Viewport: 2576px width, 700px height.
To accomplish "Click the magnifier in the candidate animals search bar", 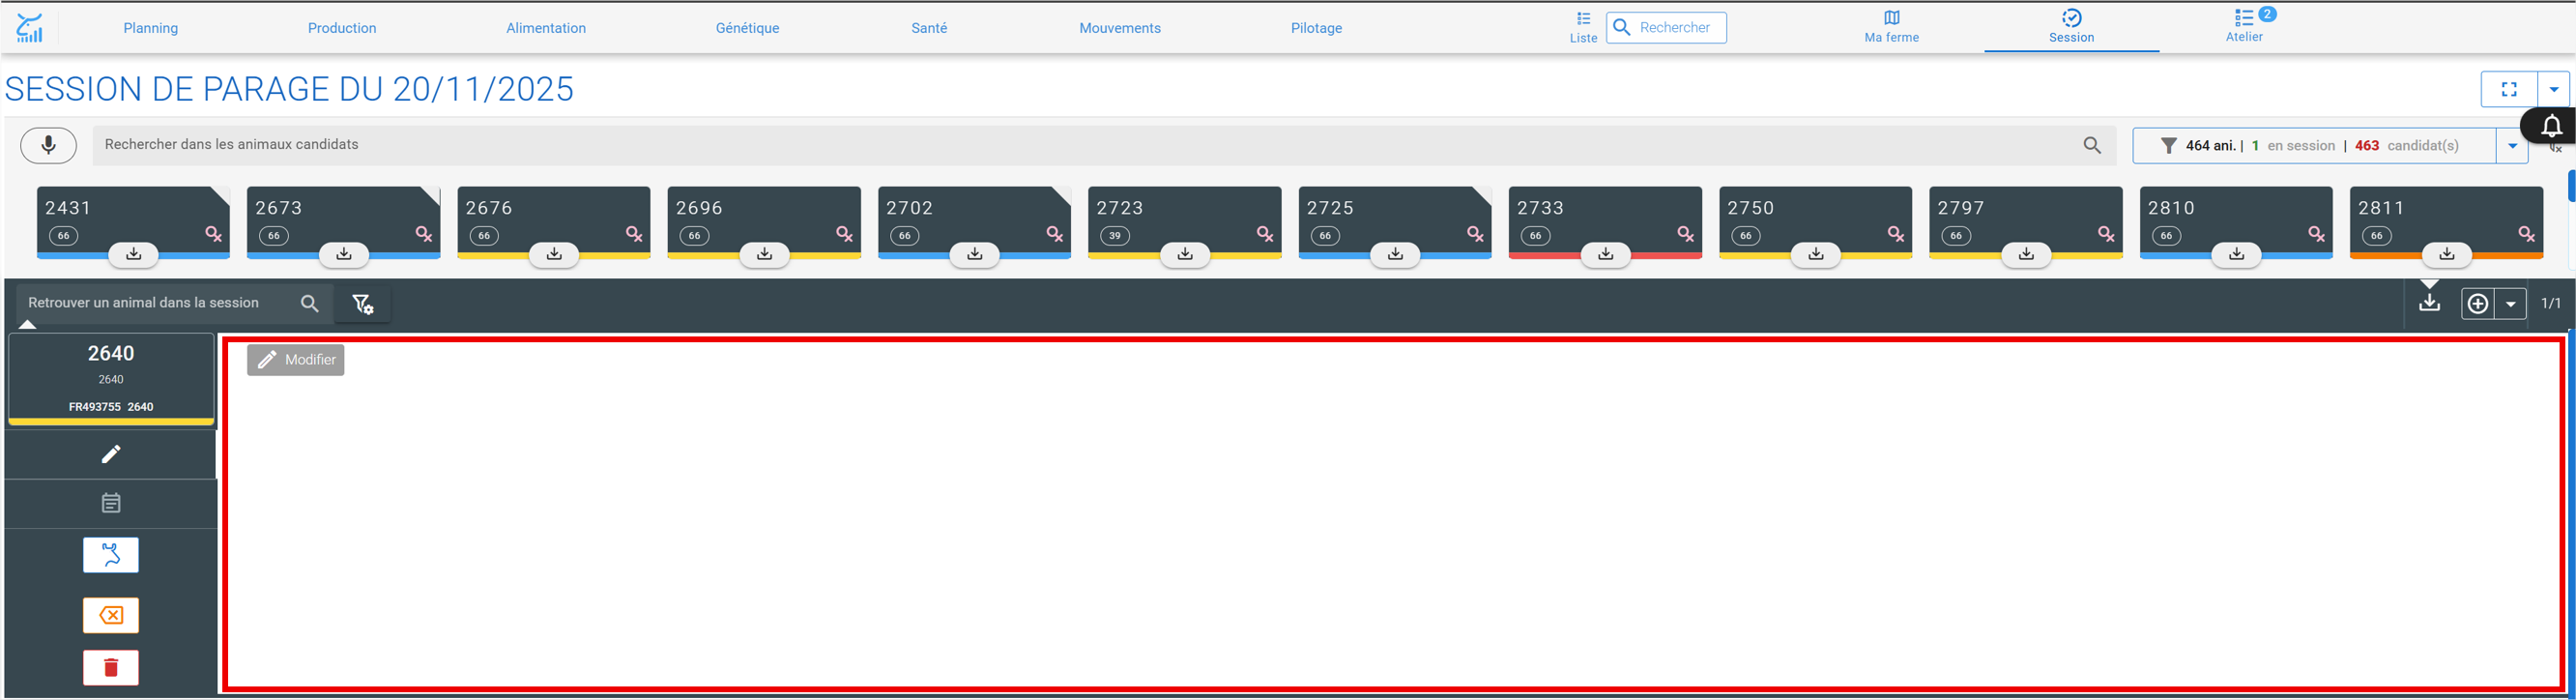I will tap(2092, 145).
